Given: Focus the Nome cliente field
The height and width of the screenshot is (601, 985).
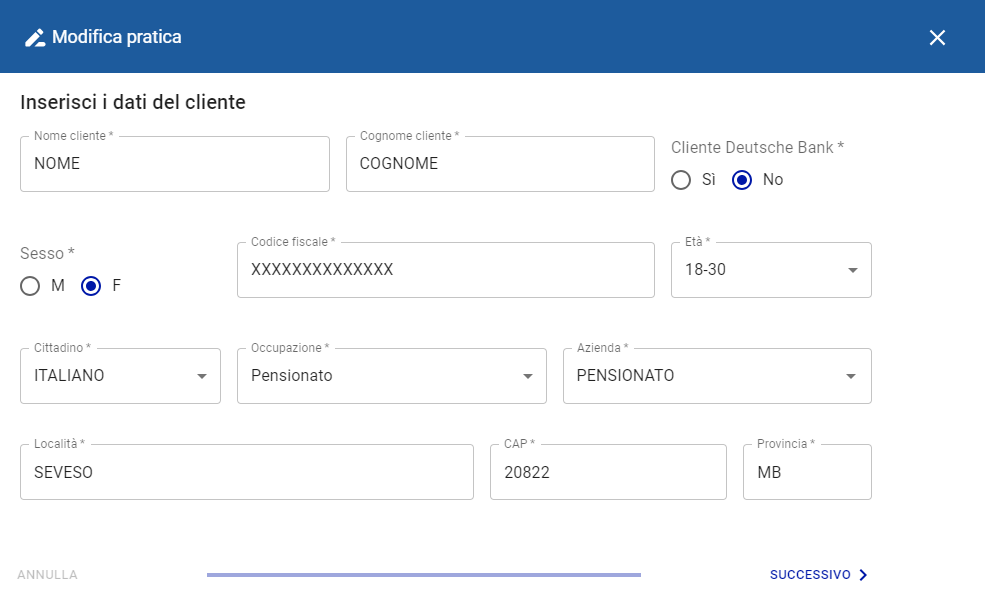Looking at the screenshot, I should pyautogui.click(x=175, y=164).
